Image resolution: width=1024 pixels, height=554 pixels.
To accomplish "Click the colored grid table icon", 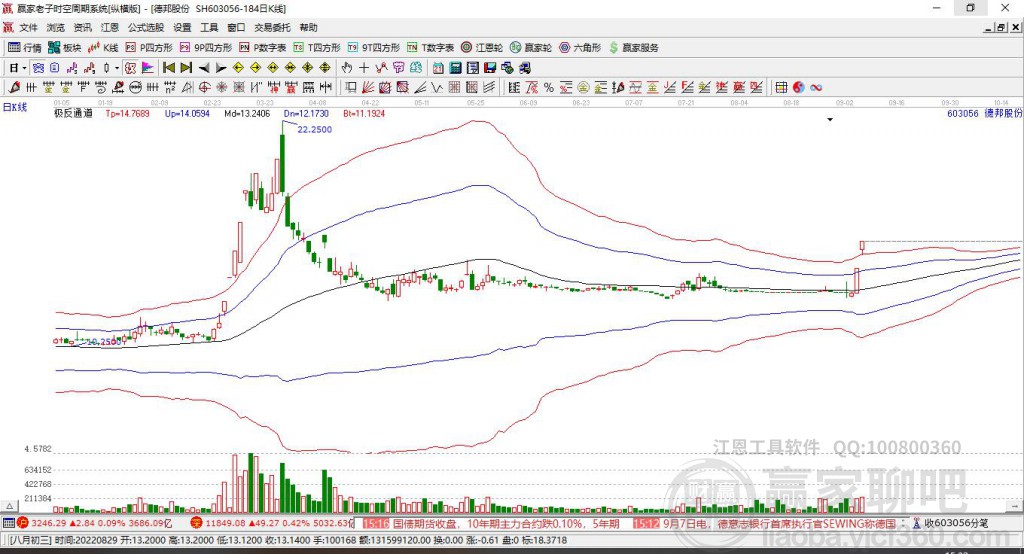I will click(x=781, y=88).
